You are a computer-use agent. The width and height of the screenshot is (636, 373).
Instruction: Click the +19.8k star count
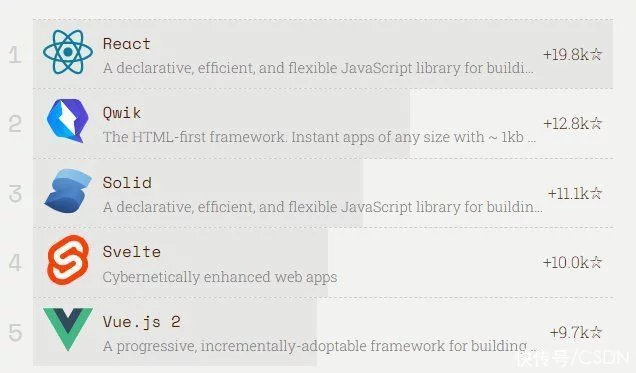tap(572, 54)
